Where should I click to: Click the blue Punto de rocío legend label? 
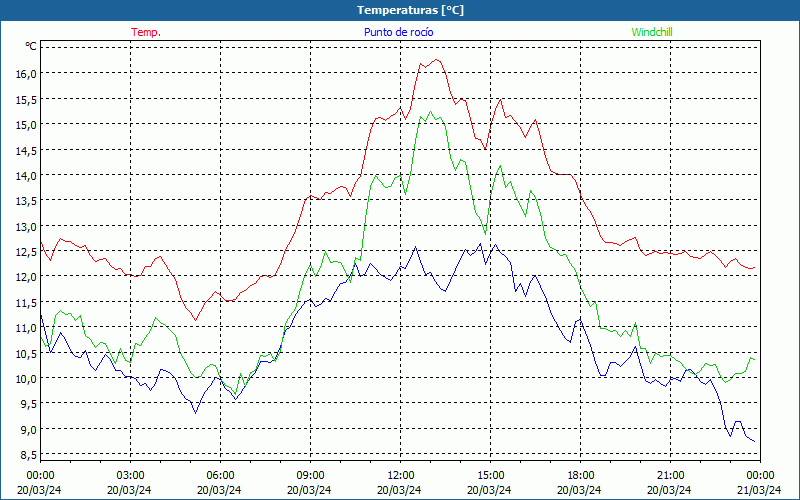(398, 32)
